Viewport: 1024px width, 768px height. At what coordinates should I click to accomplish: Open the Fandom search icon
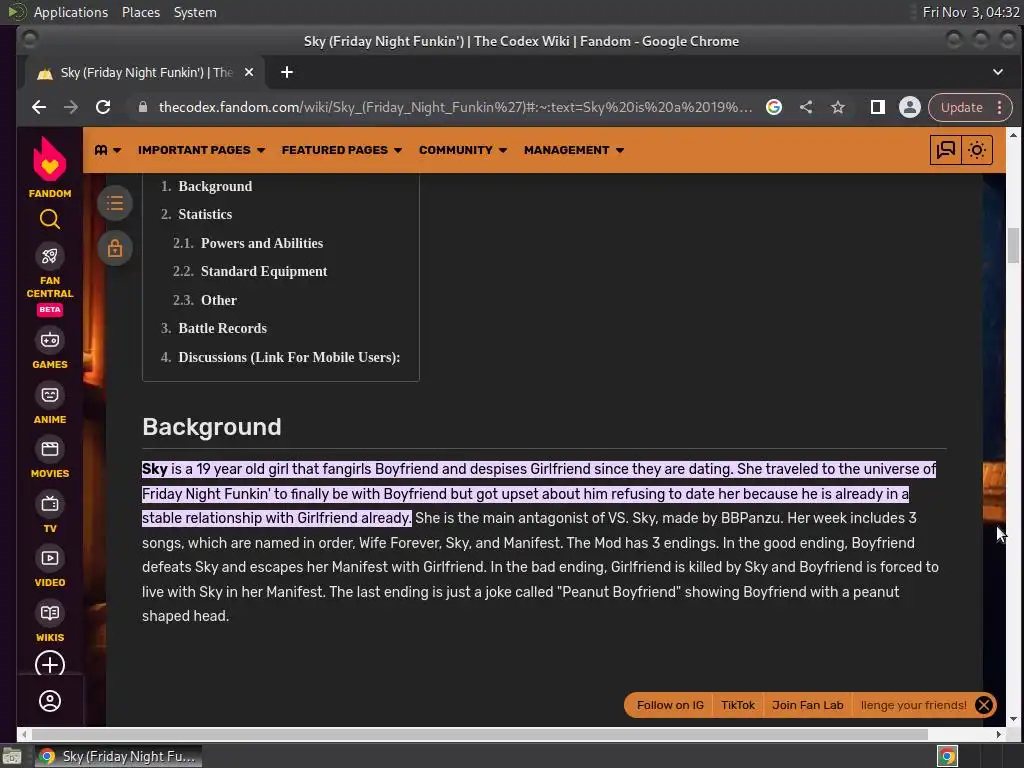pyautogui.click(x=50, y=219)
